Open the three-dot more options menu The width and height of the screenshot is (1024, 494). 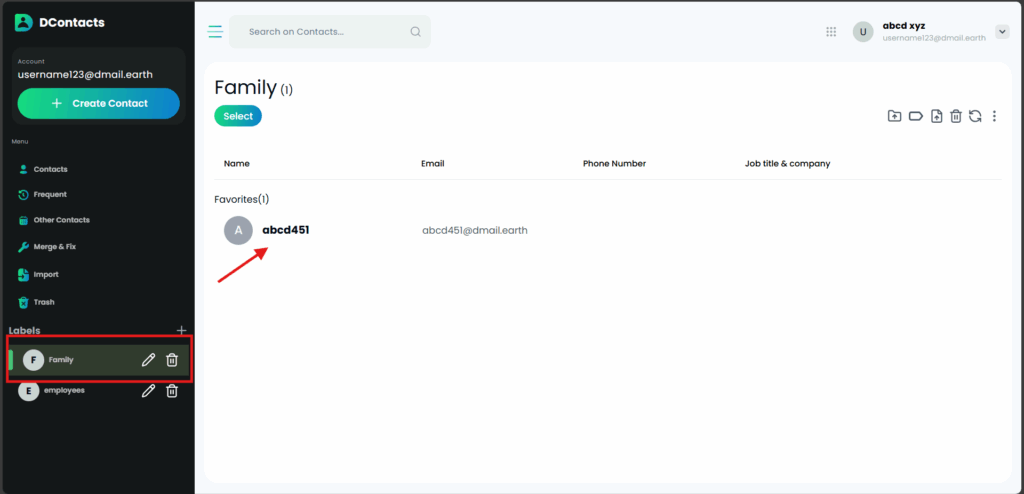(x=994, y=117)
